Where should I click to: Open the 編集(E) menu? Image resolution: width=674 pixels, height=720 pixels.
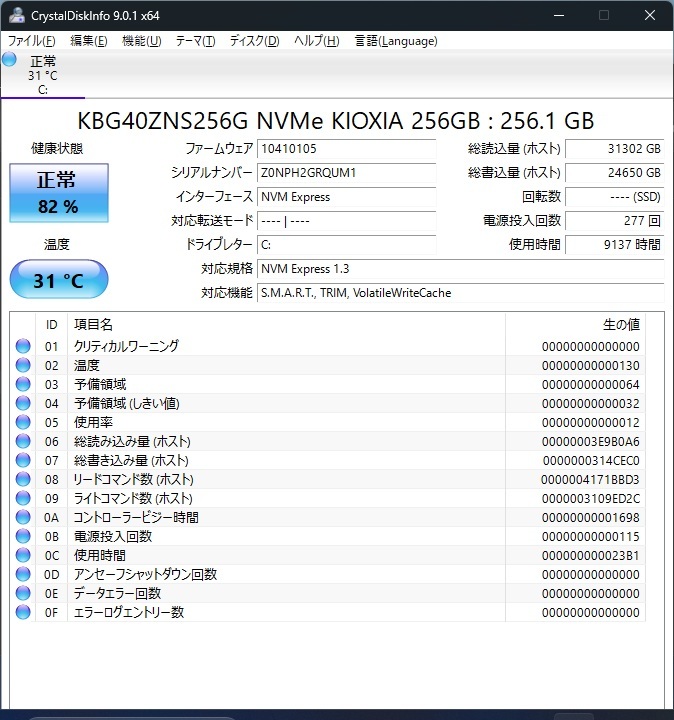89,41
